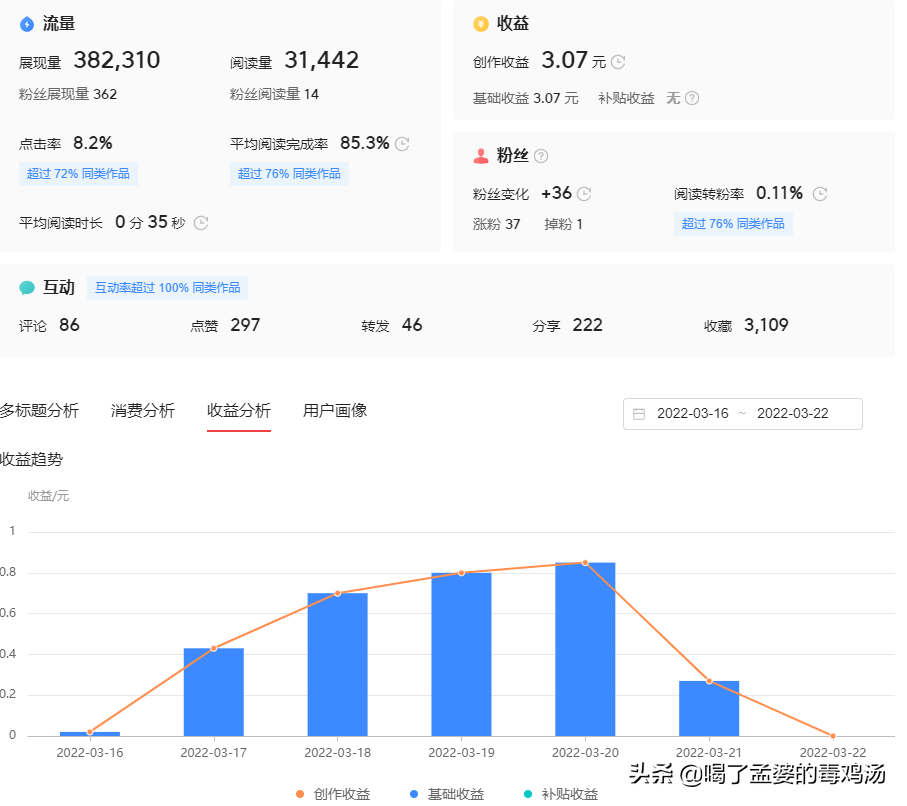
Task: Click the blue bar for 2022-03-20
Action: coord(585,649)
